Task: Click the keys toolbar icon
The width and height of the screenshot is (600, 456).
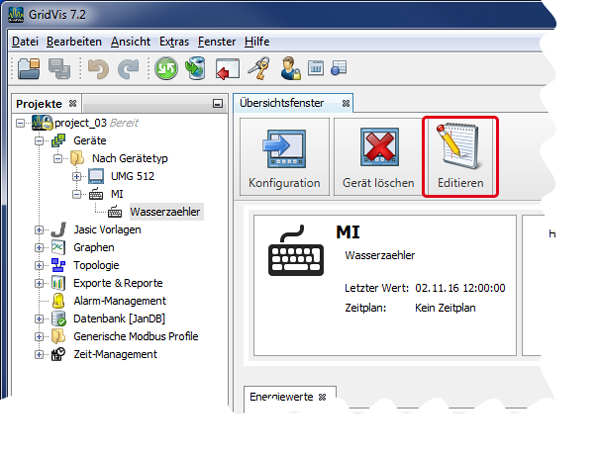Action: (259, 68)
